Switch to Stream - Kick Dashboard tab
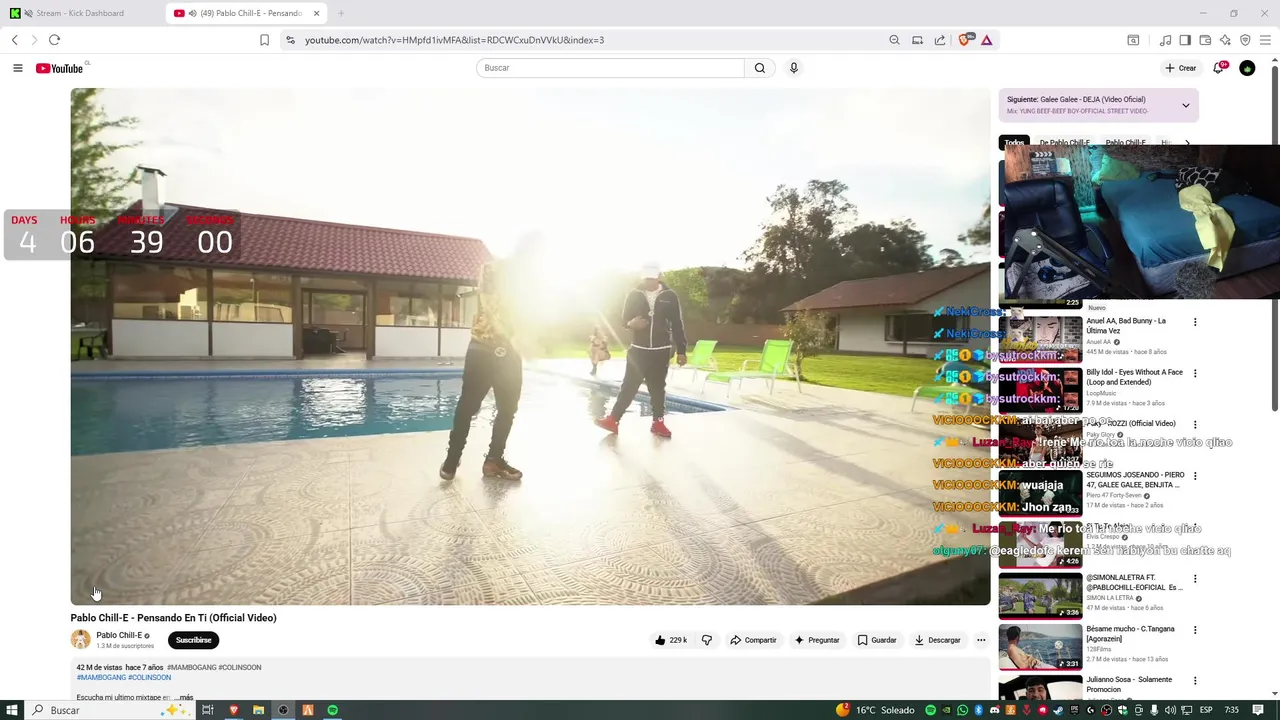This screenshot has width=1280, height=720. click(80, 13)
